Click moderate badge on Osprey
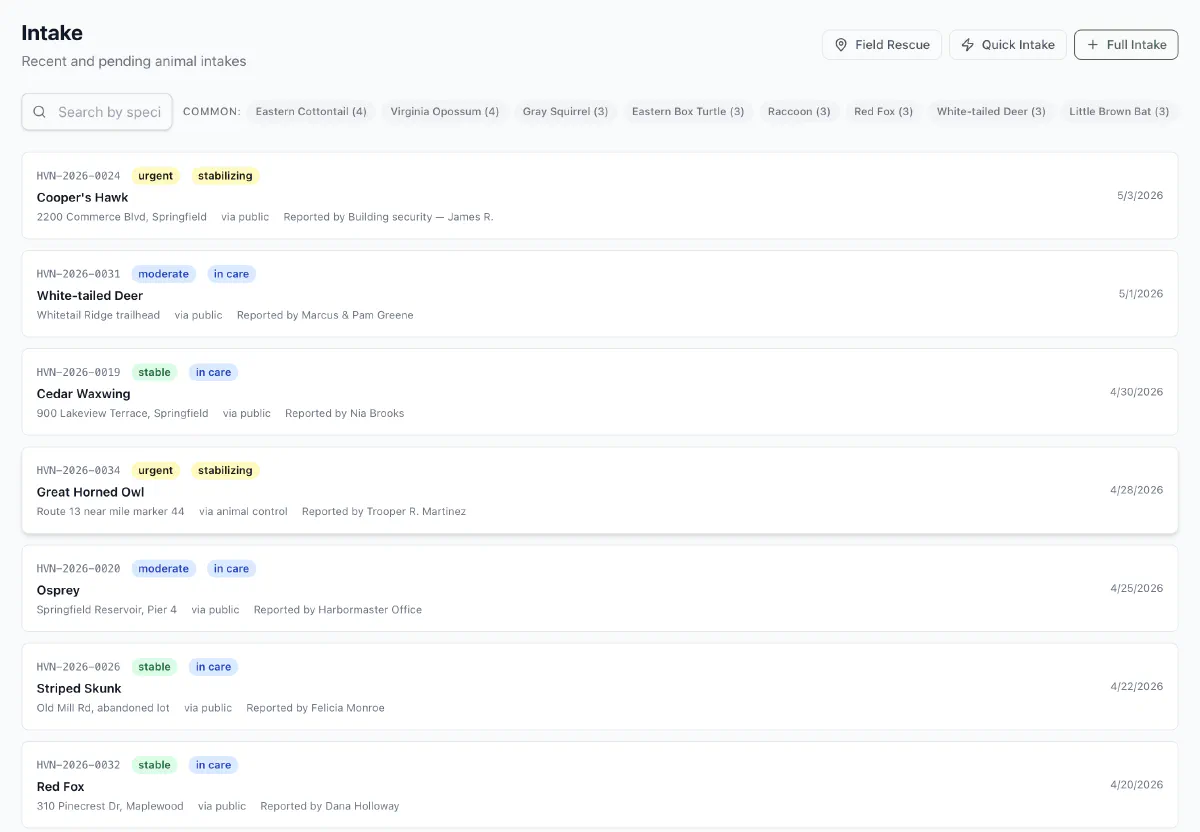 coord(164,568)
